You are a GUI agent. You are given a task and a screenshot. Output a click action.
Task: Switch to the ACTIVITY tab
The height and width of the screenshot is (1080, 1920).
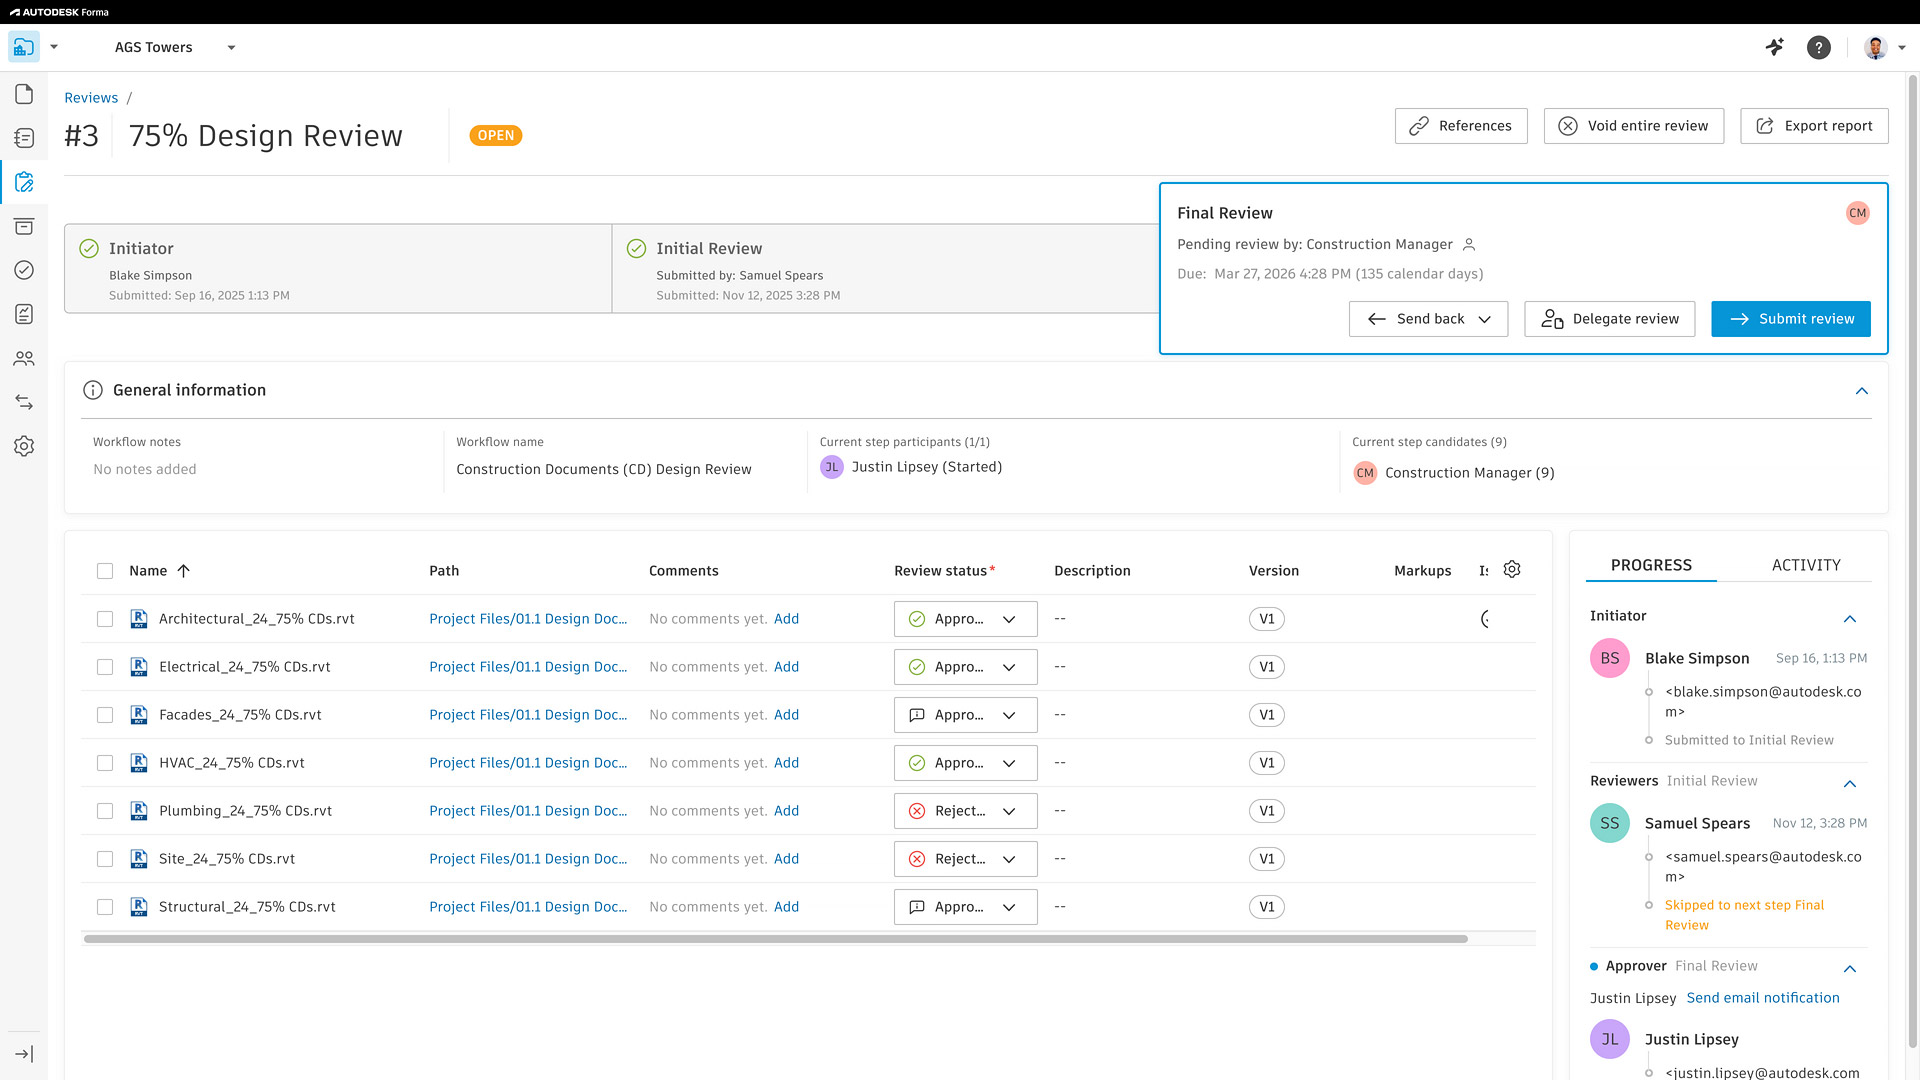click(1806, 565)
